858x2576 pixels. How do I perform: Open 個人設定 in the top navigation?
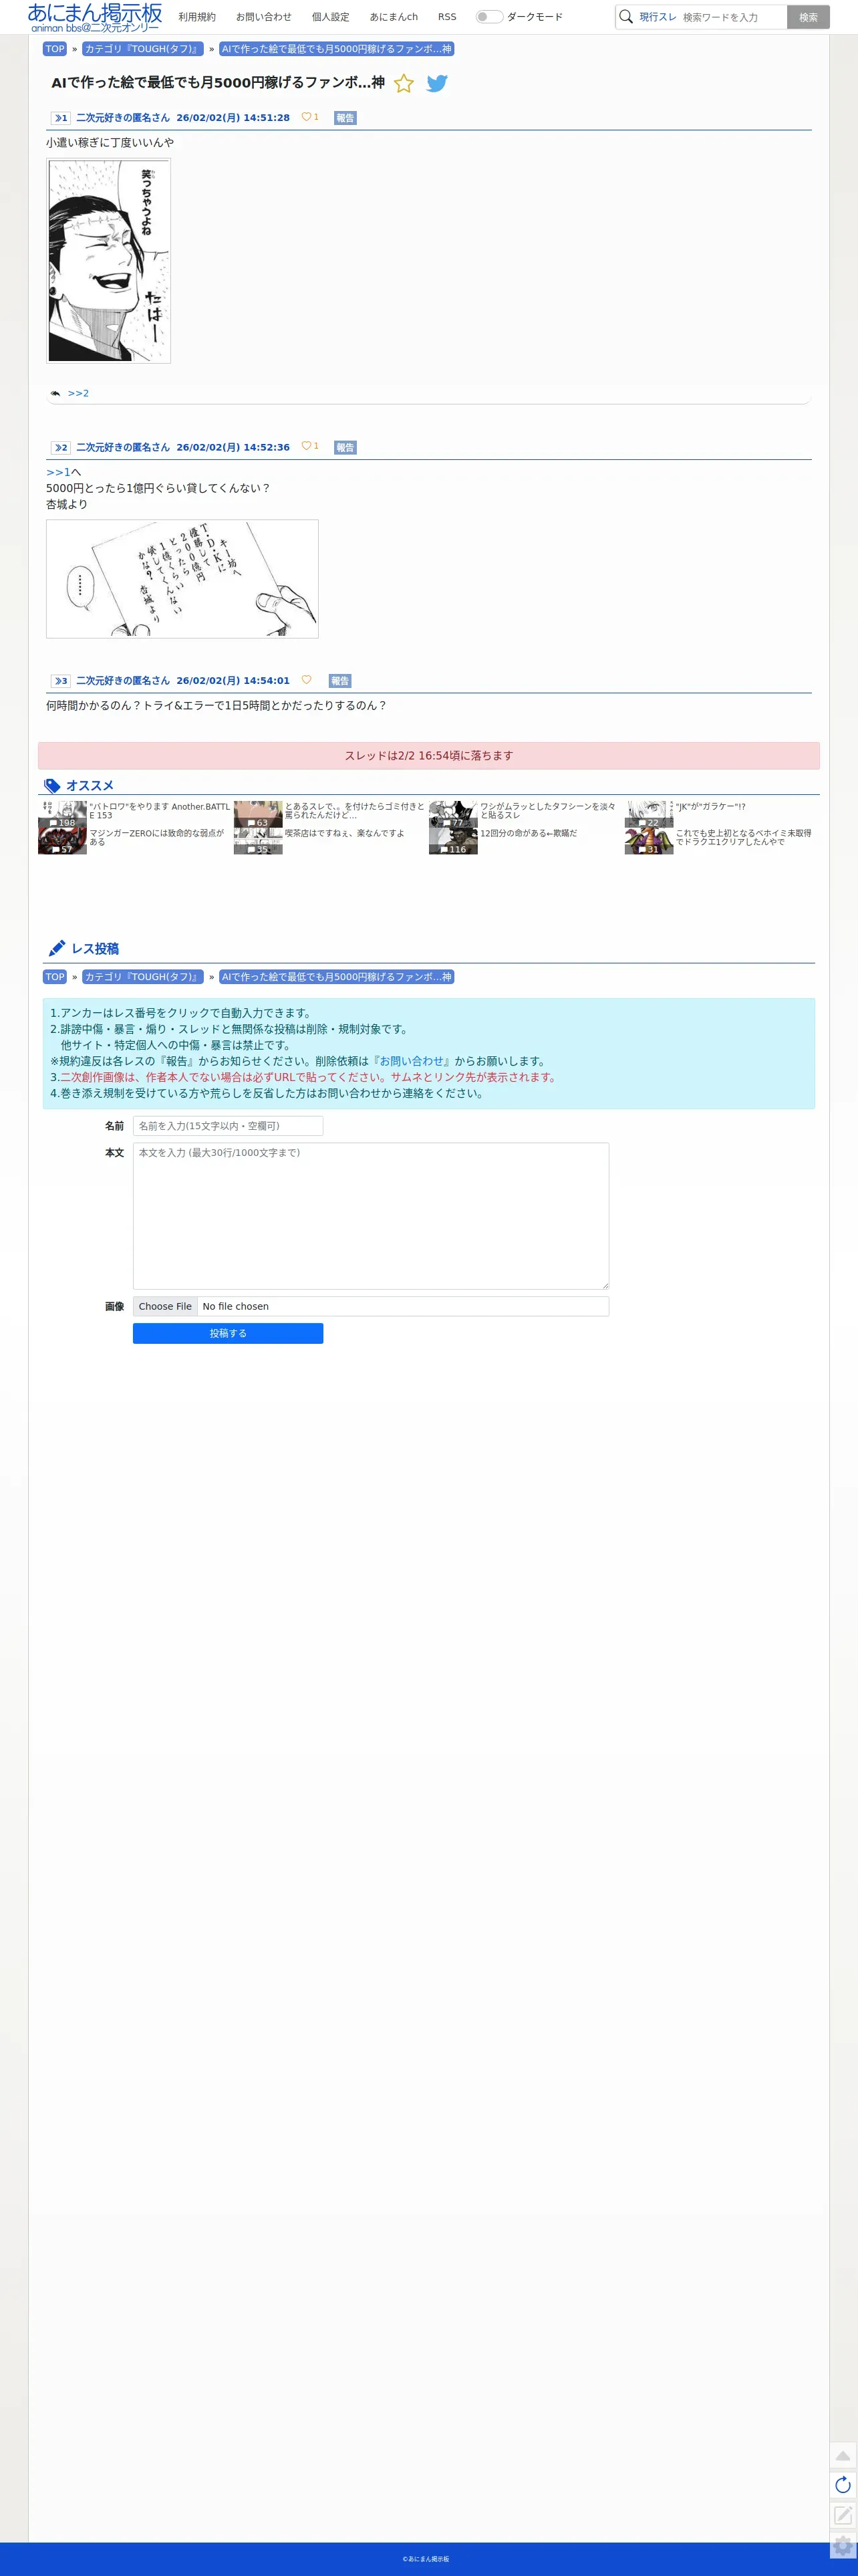(331, 17)
